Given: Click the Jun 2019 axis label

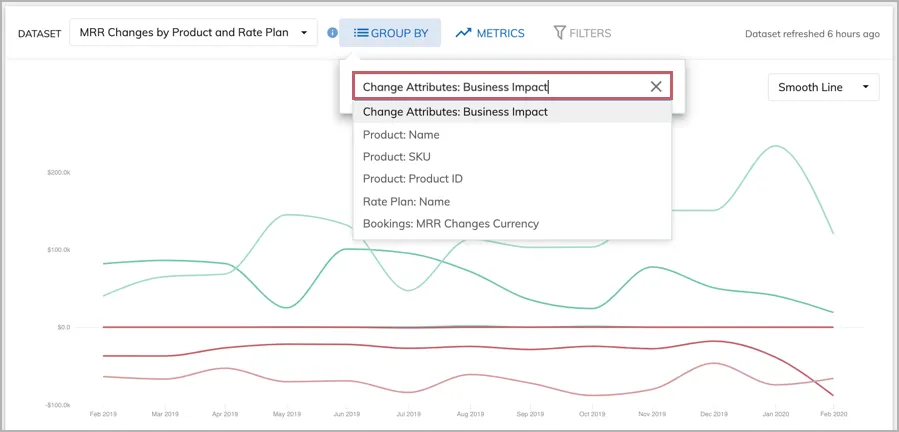Looking at the screenshot, I should tap(347, 414).
